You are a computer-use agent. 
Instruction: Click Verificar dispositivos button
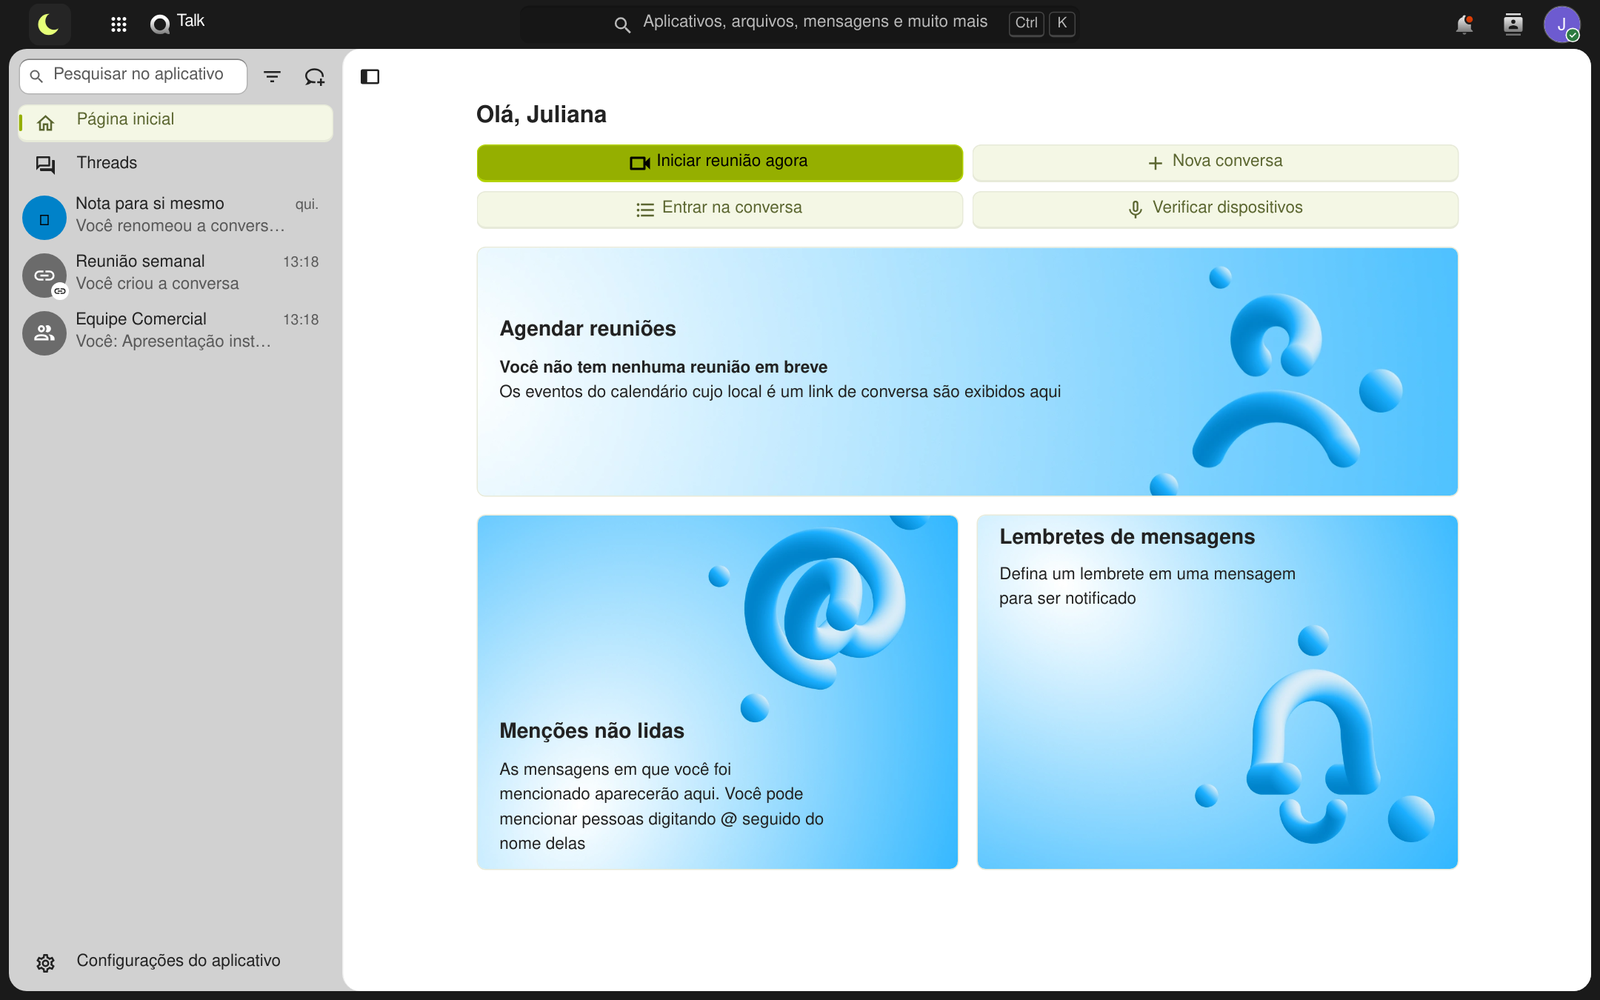[1215, 209]
